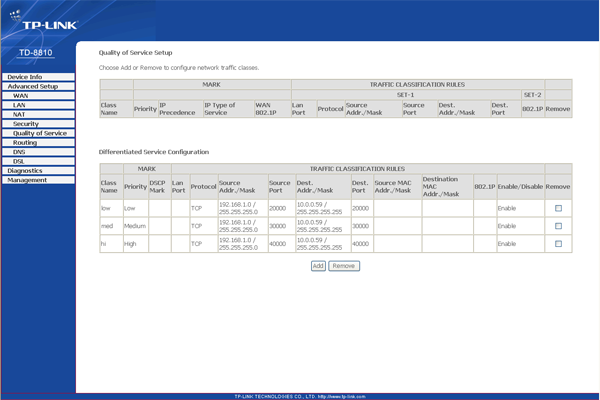Open Advanced Setup menu item

point(38,87)
